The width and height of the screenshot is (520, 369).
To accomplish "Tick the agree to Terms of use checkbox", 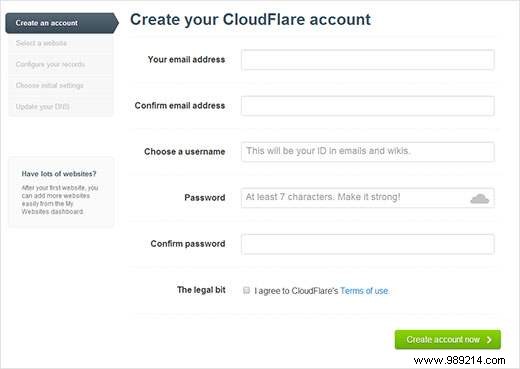I will click(246, 290).
